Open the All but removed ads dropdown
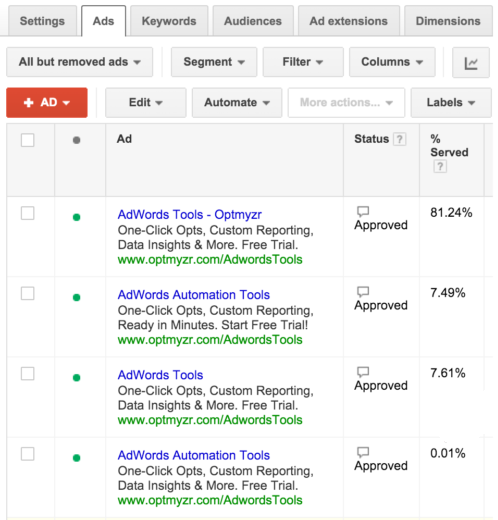 [x=79, y=62]
